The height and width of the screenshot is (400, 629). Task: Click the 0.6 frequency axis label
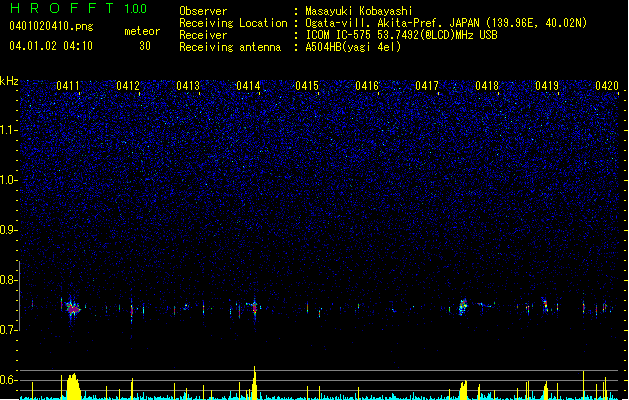(x=9, y=380)
